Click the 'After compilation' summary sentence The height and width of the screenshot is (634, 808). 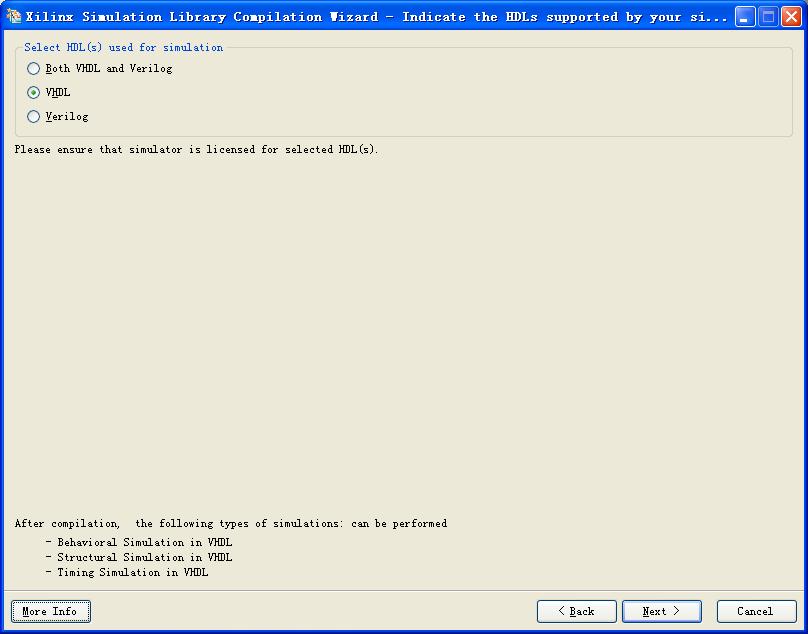click(x=231, y=524)
